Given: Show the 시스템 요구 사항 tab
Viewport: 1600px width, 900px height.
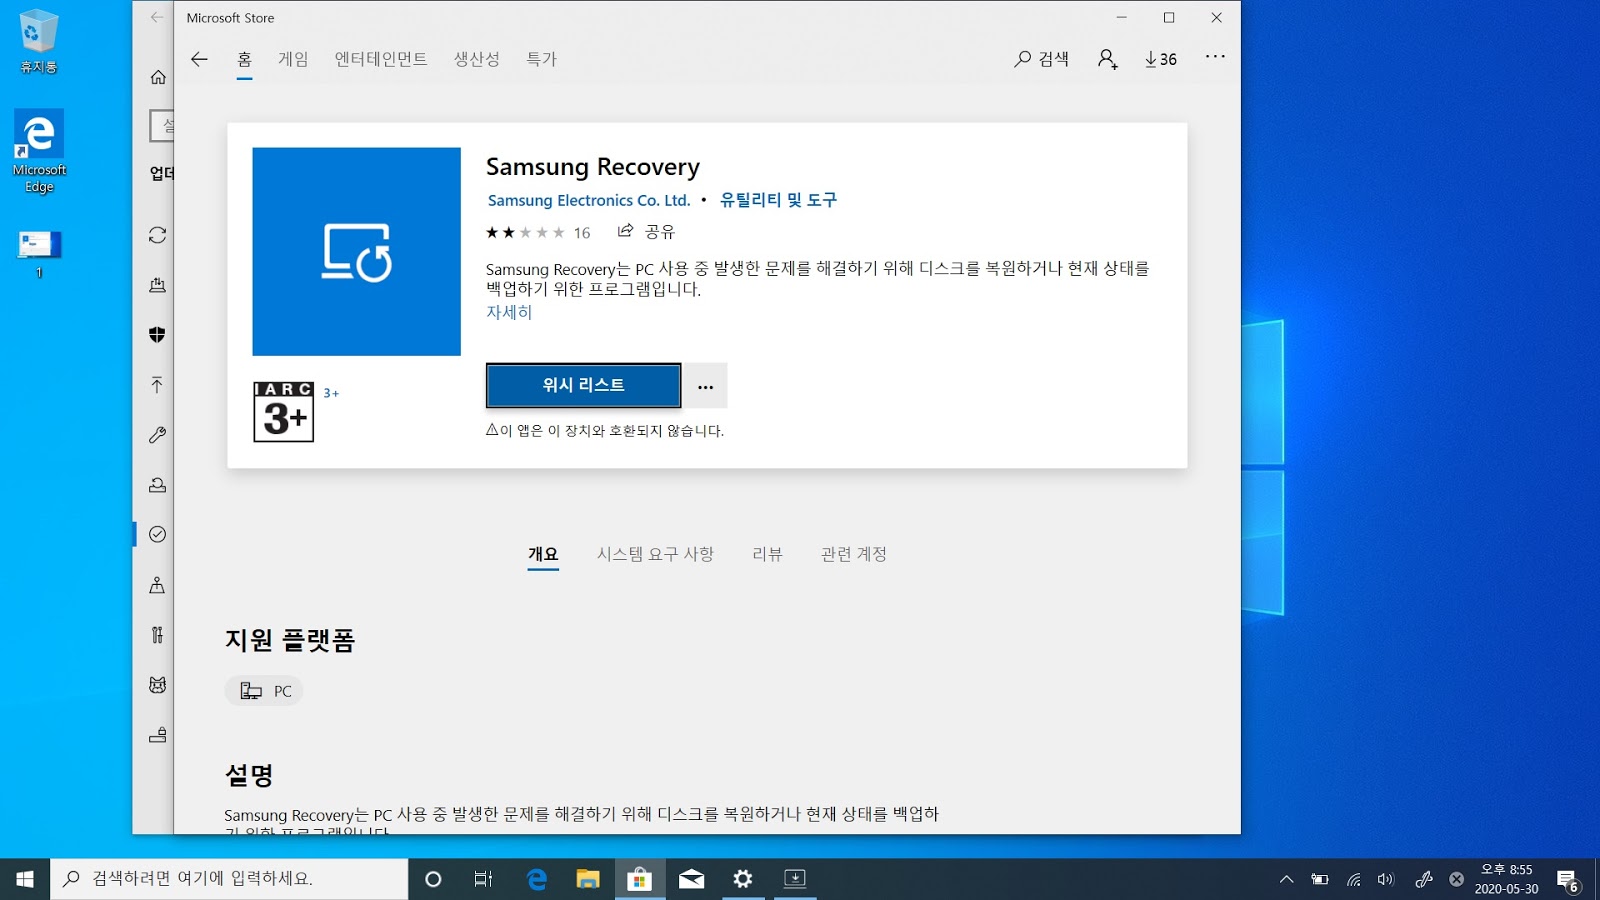Looking at the screenshot, I should [x=655, y=554].
